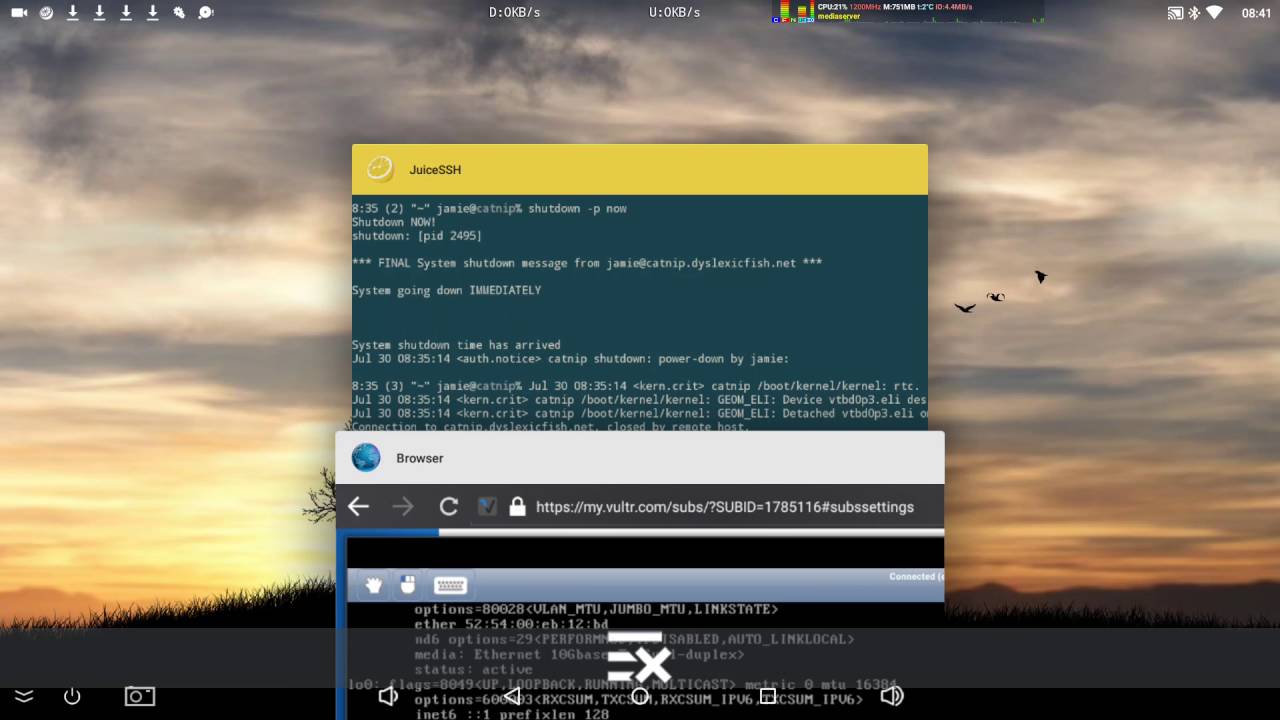Clear all recent apps

coord(640,658)
